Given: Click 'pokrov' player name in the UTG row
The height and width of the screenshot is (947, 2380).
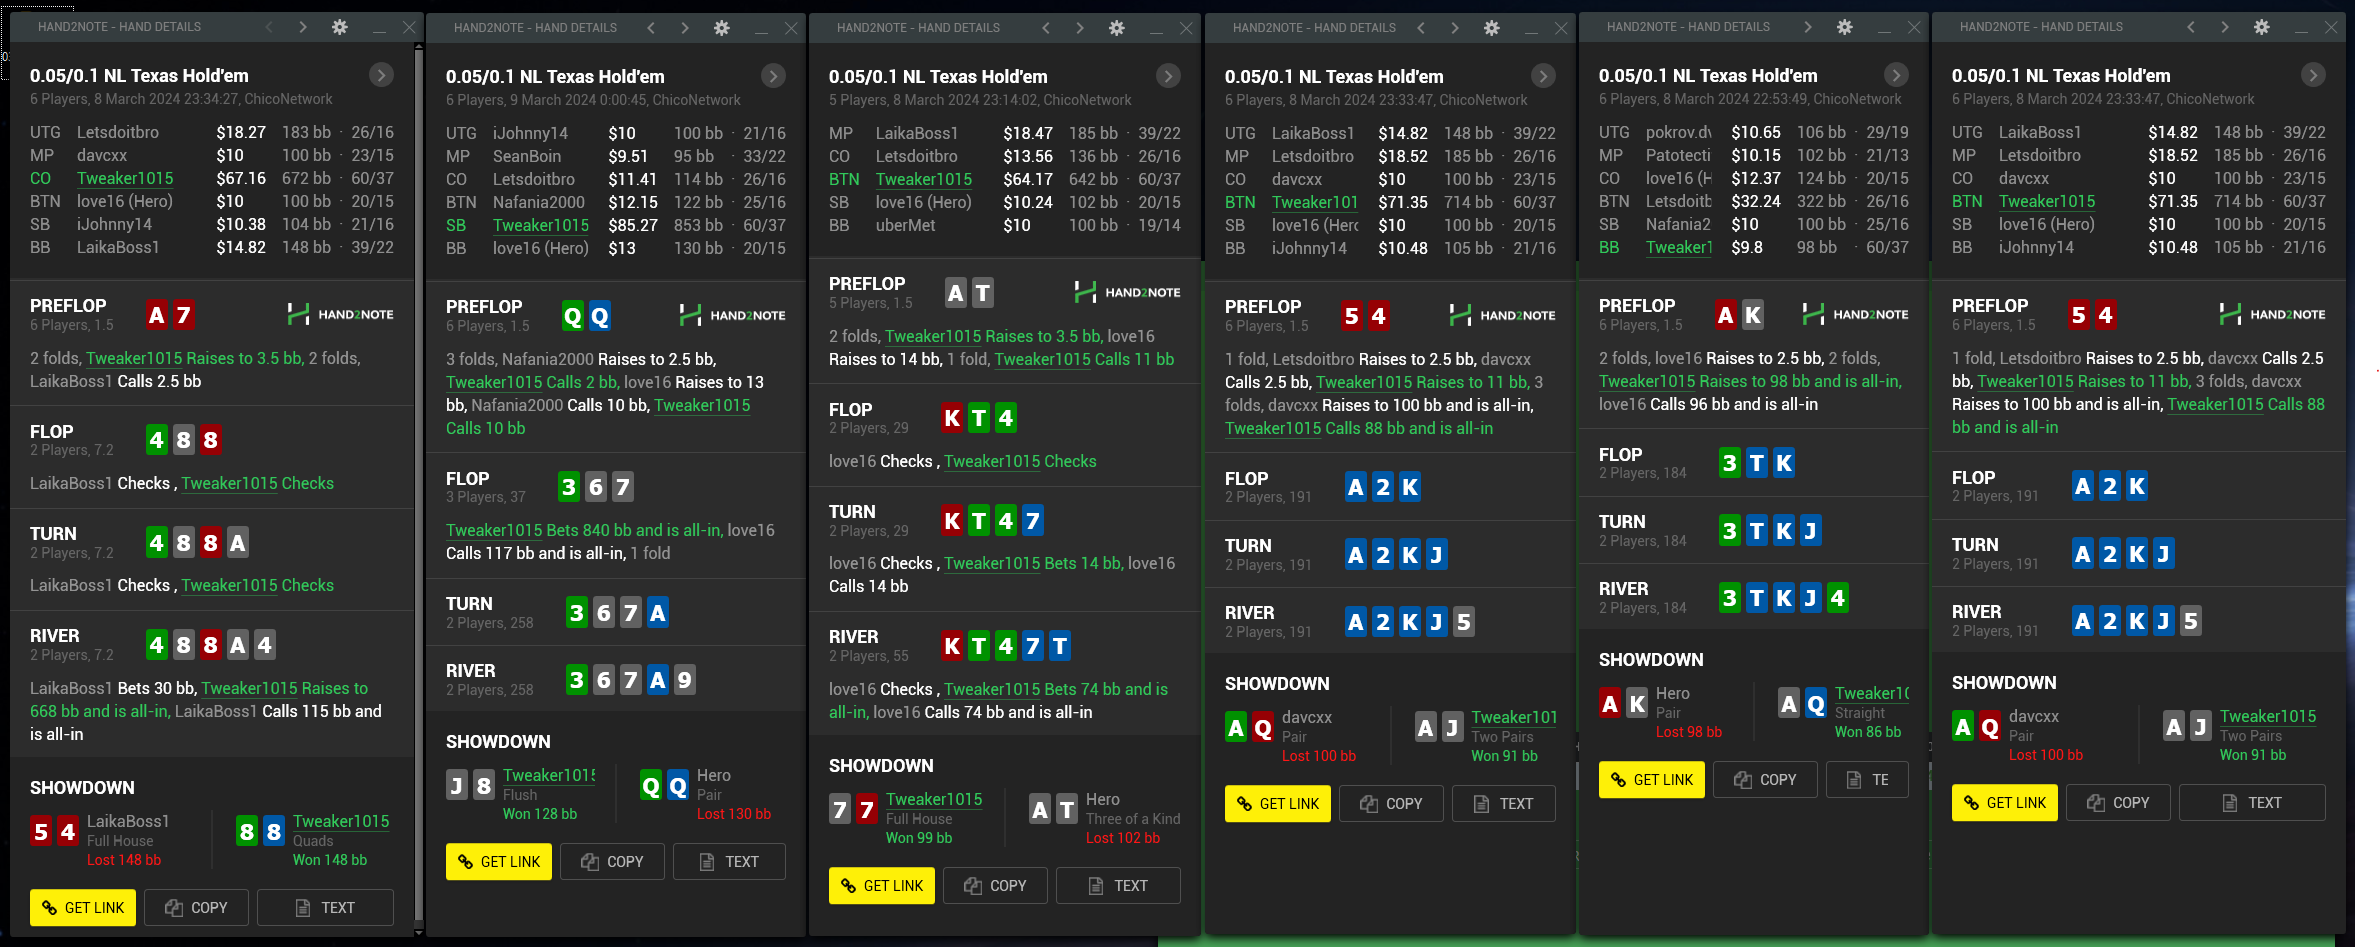Looking at the screenshot, I should pos(1679,132).
